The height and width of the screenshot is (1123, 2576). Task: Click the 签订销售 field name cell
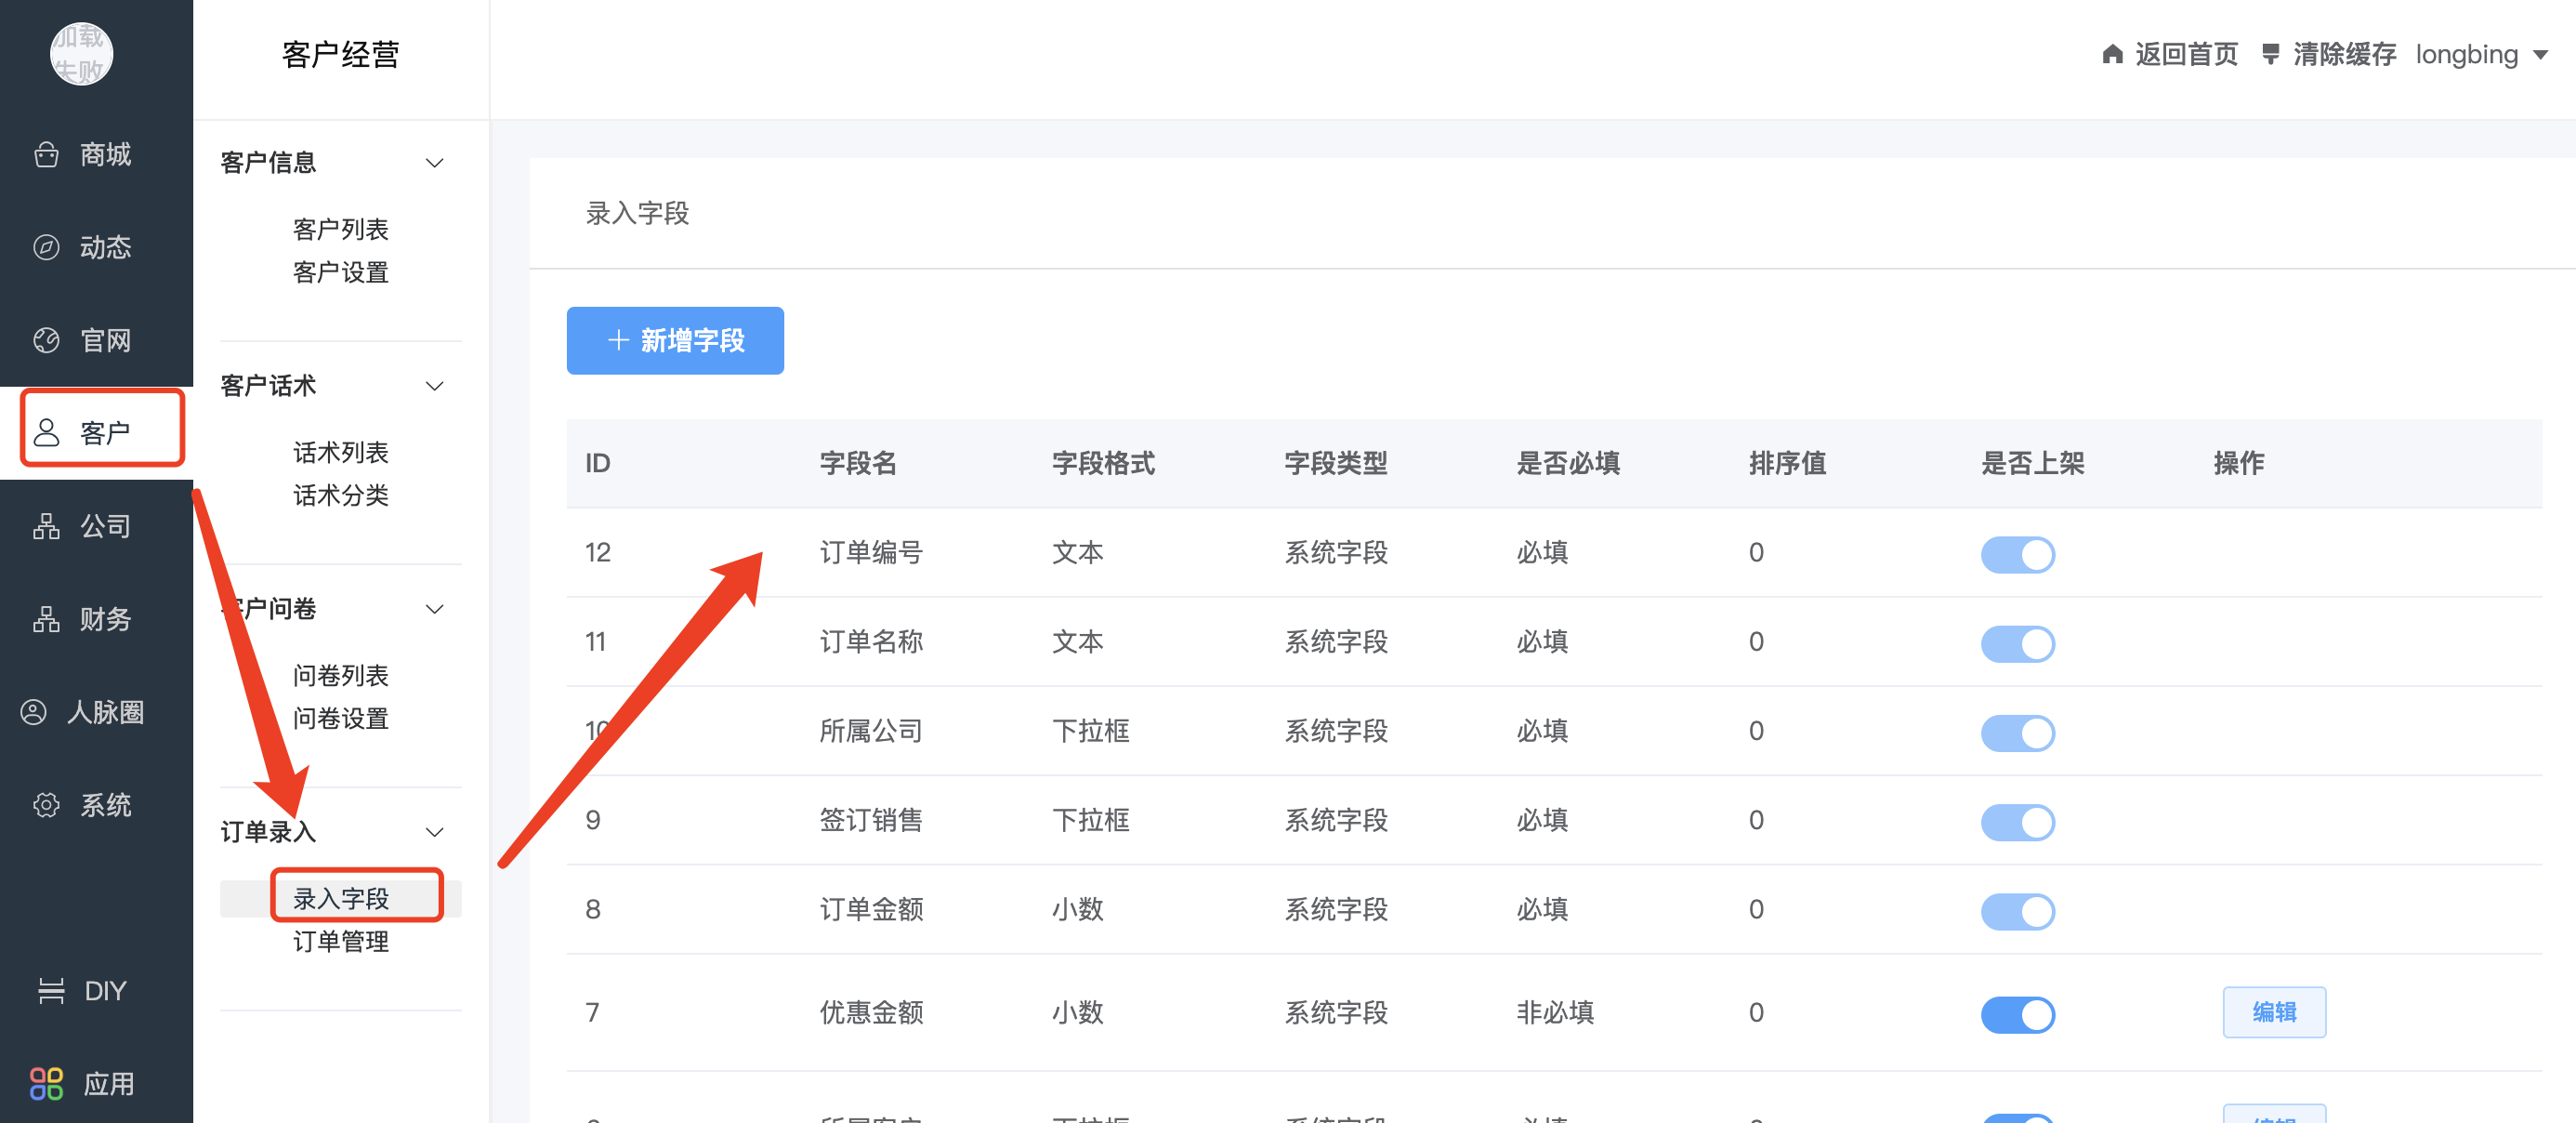[871, 820]
